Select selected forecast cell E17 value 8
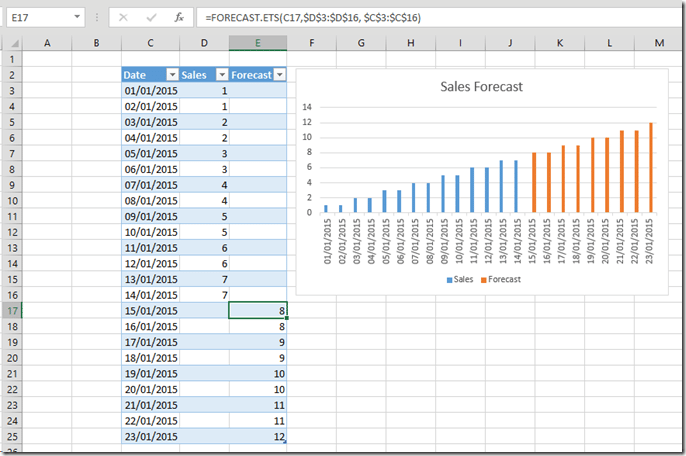This screenshot has width=686, height=456. [x=258, y=311]
